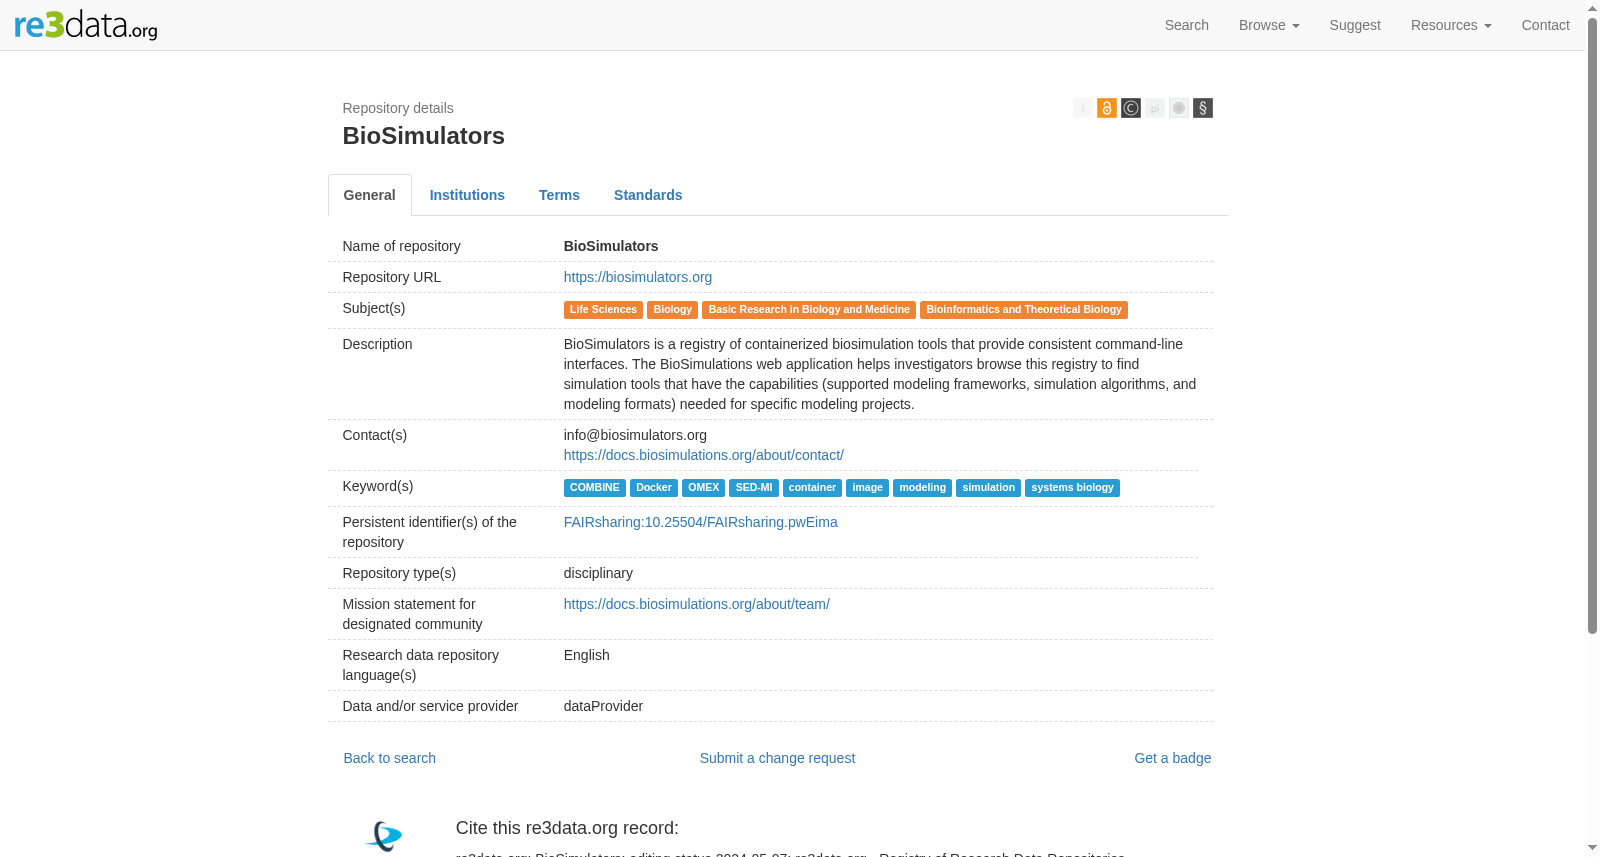
Task: Click the dark paragraph-sign policy icon
Action: coord(1203,108)
